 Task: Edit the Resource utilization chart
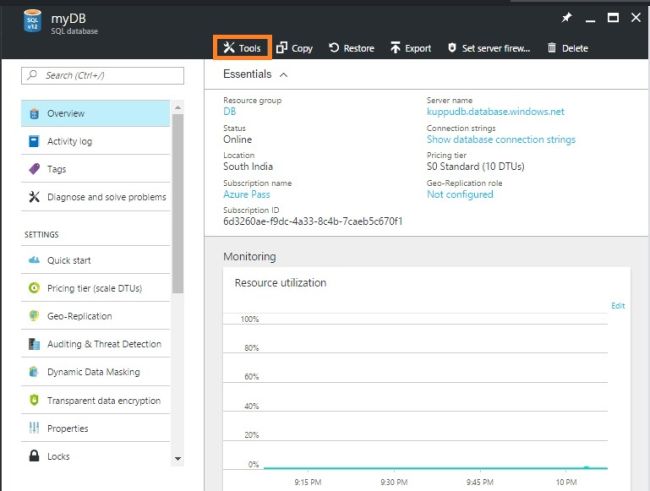(x=617, y=306)
